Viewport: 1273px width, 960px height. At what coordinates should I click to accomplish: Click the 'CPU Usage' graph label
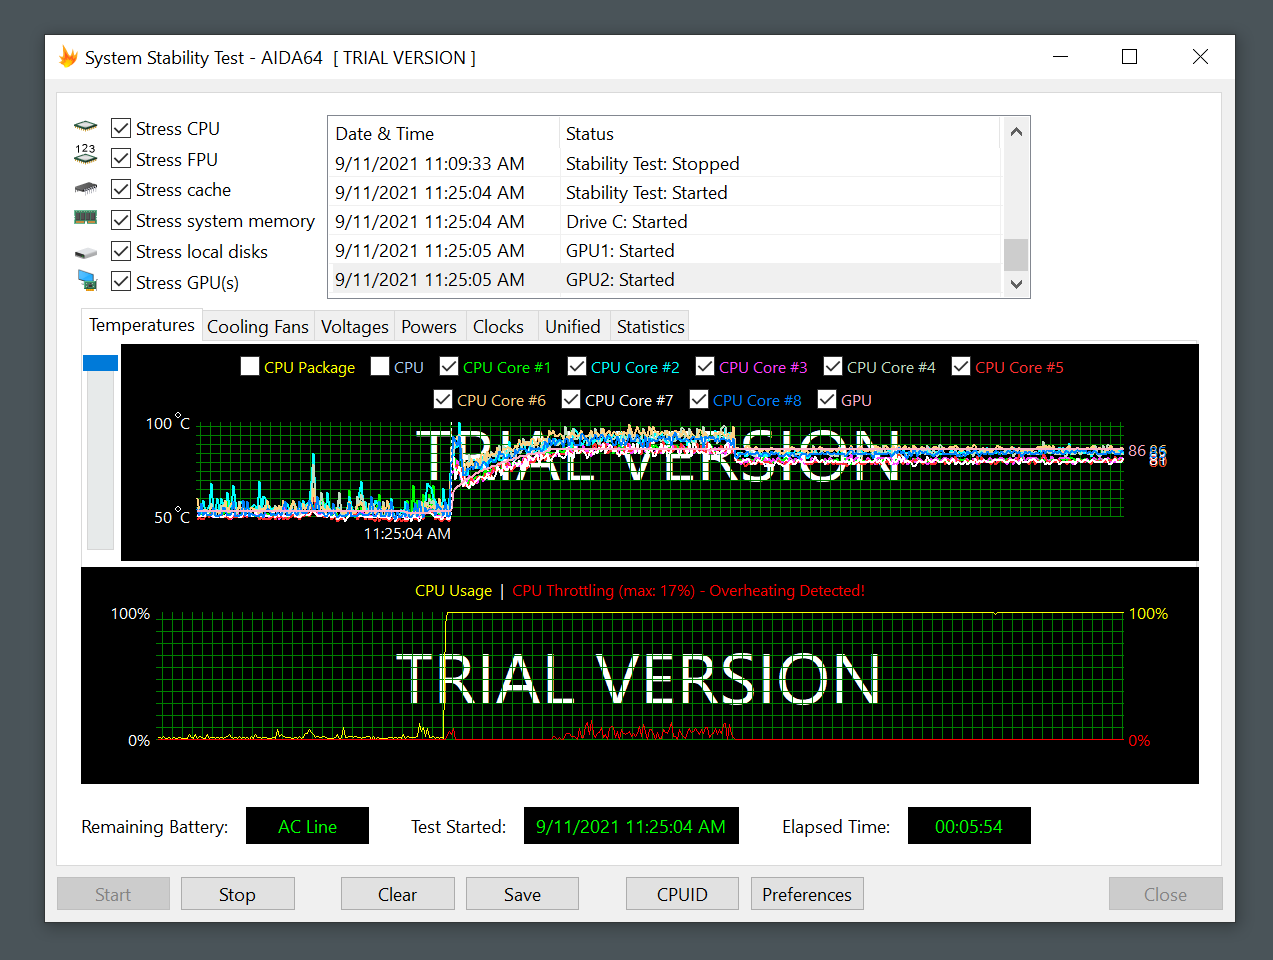(x=453, y=590)
